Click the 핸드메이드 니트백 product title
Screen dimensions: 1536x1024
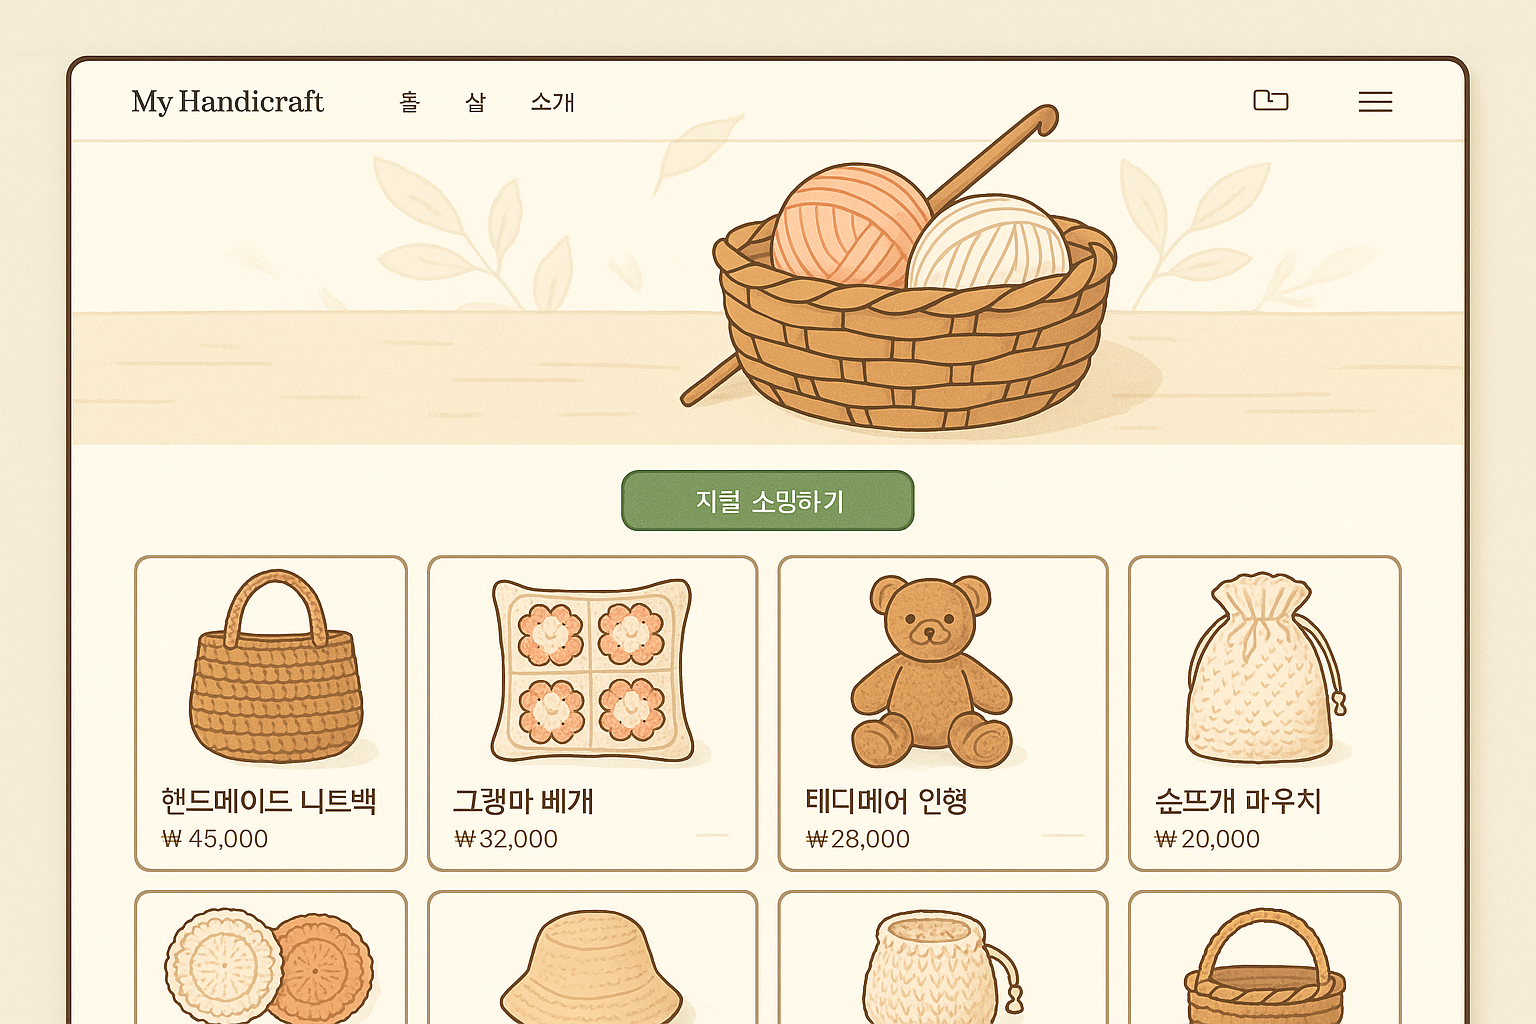point(268,801)
